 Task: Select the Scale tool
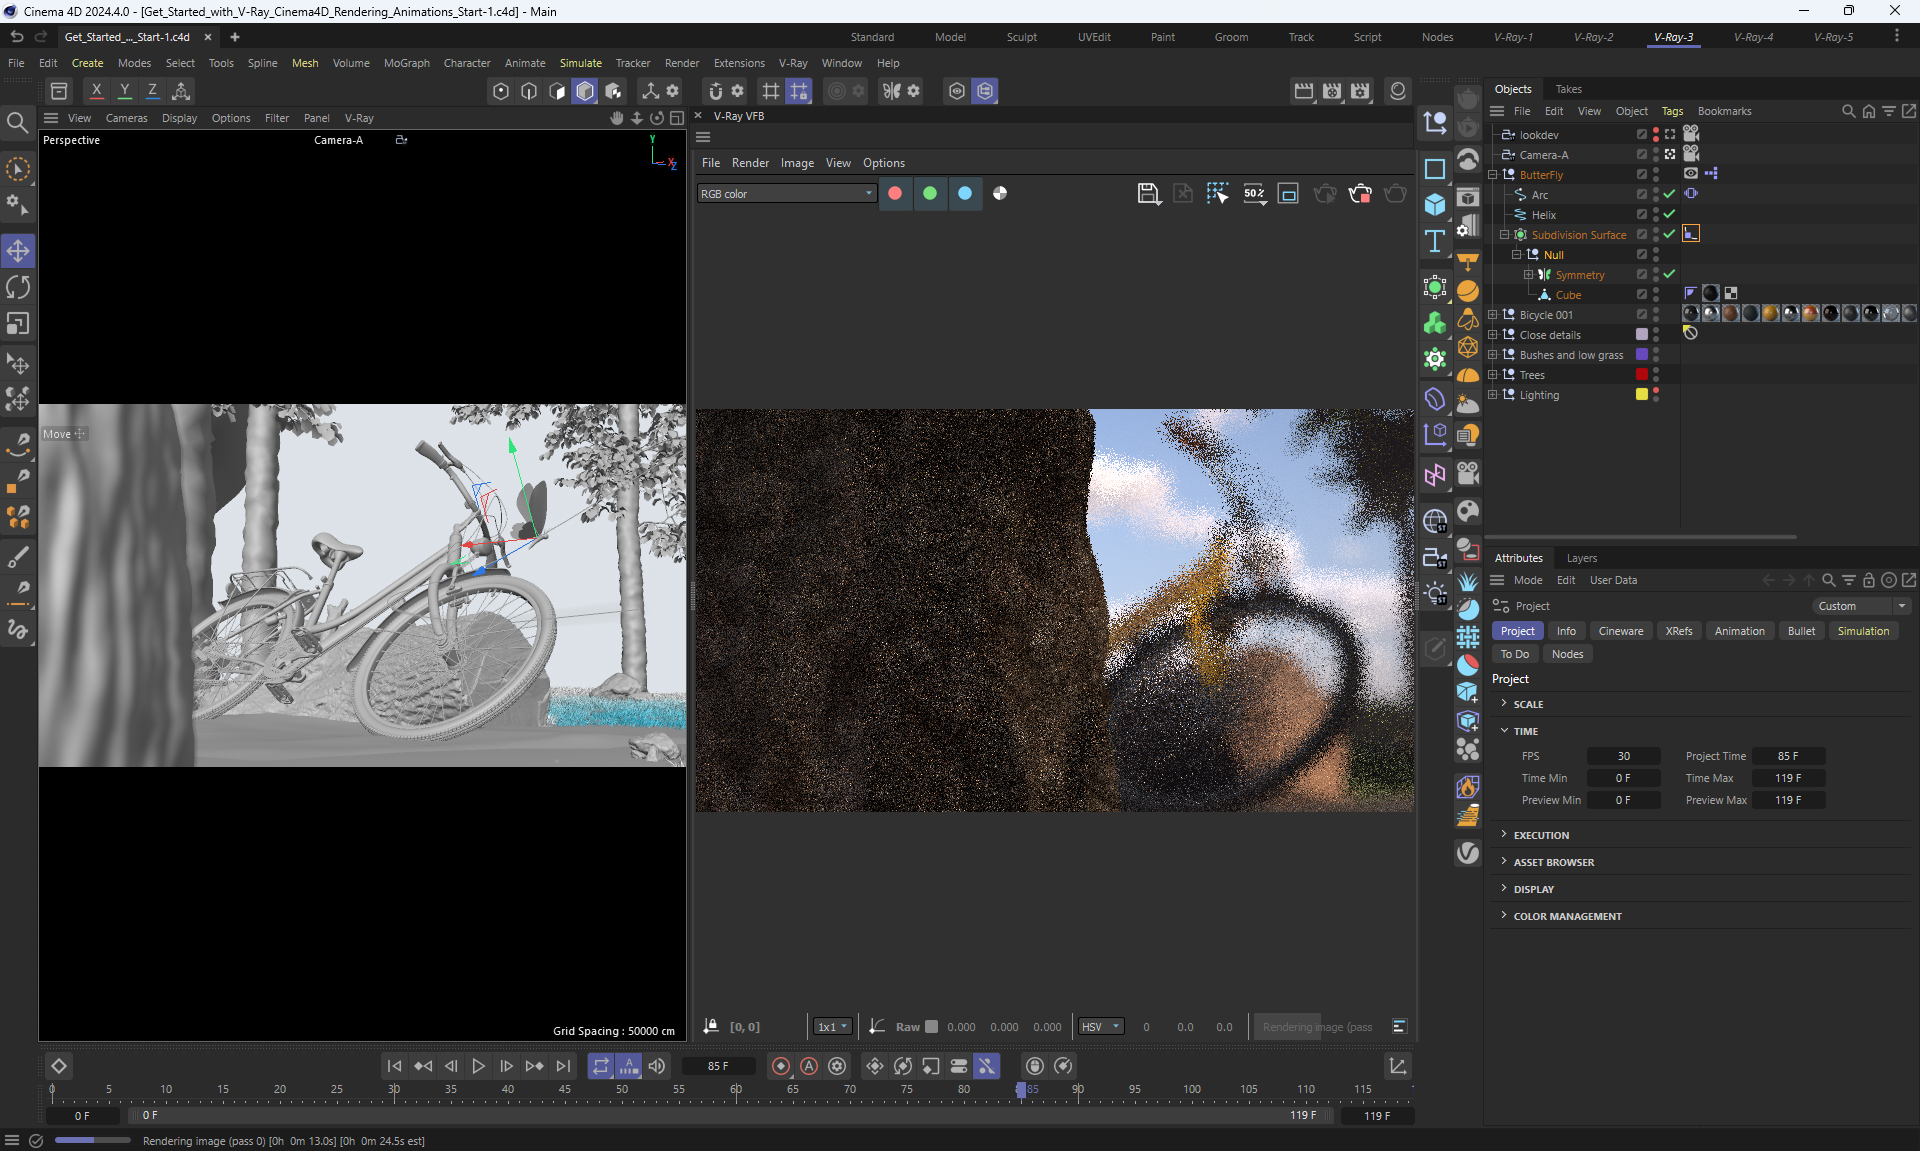coord(18,324)
